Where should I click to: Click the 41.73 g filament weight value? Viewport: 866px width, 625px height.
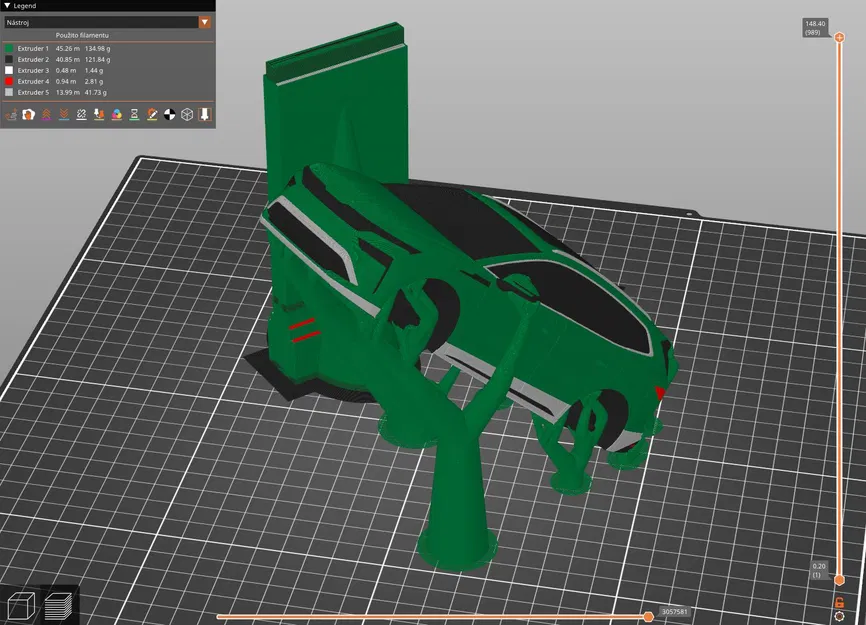tap(96, 93)
